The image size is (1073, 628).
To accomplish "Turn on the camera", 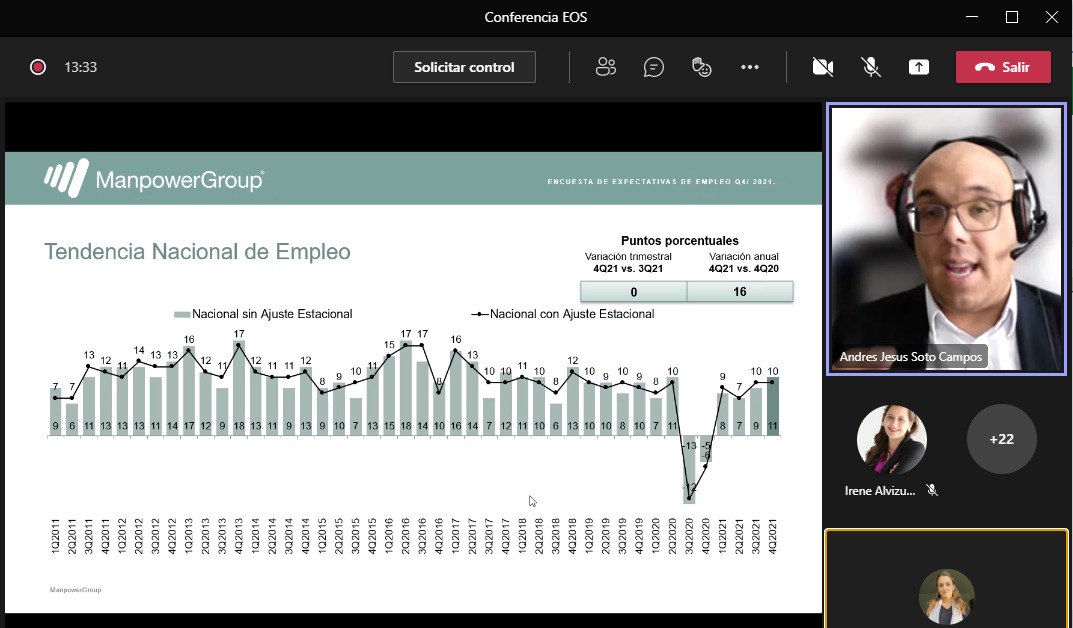I will point(822,67).
